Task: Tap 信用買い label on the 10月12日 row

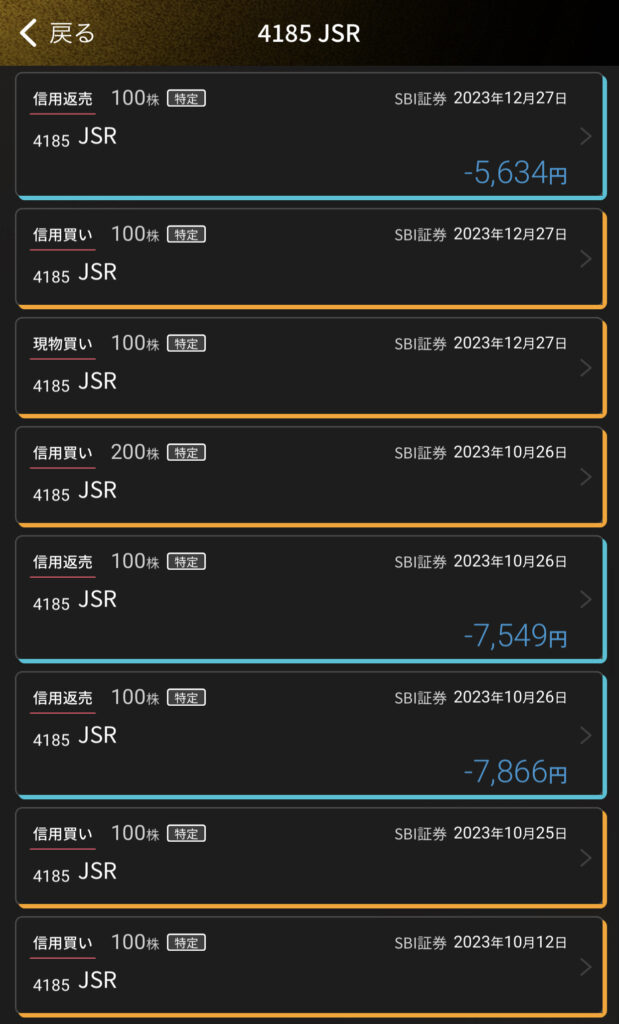Action: [62, 942]
